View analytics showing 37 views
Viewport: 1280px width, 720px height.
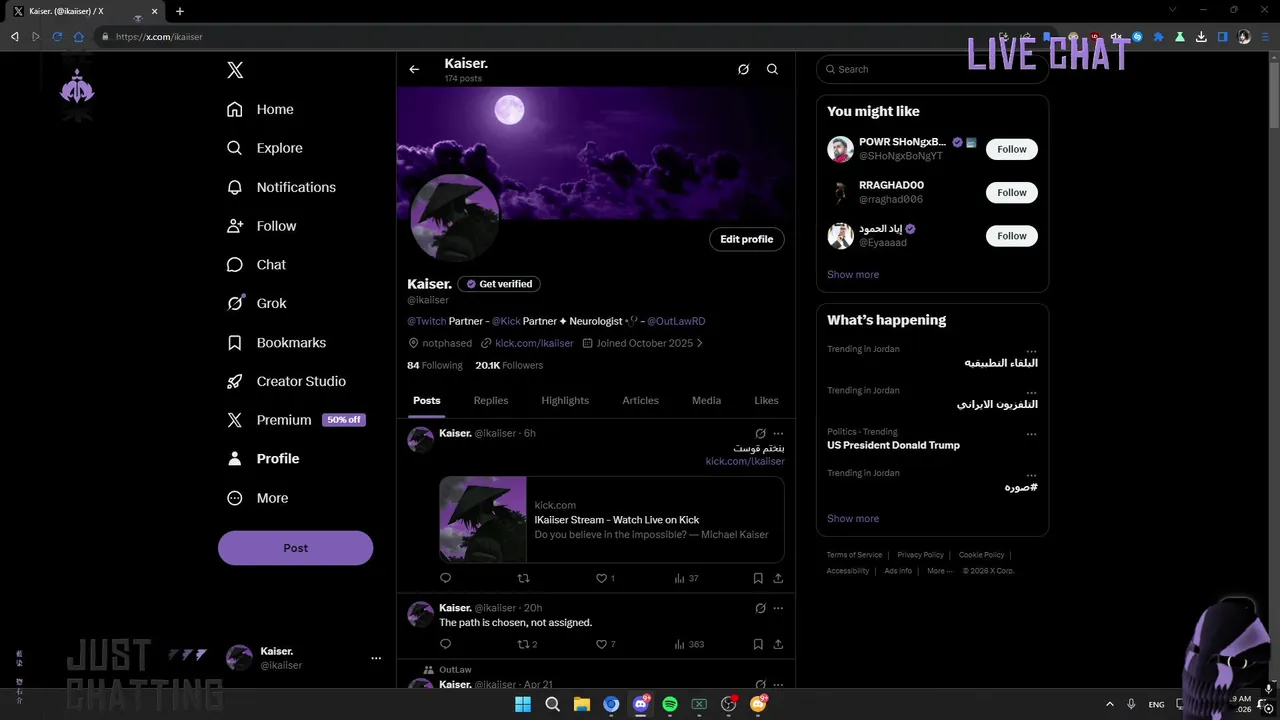(x=686, y=578)
